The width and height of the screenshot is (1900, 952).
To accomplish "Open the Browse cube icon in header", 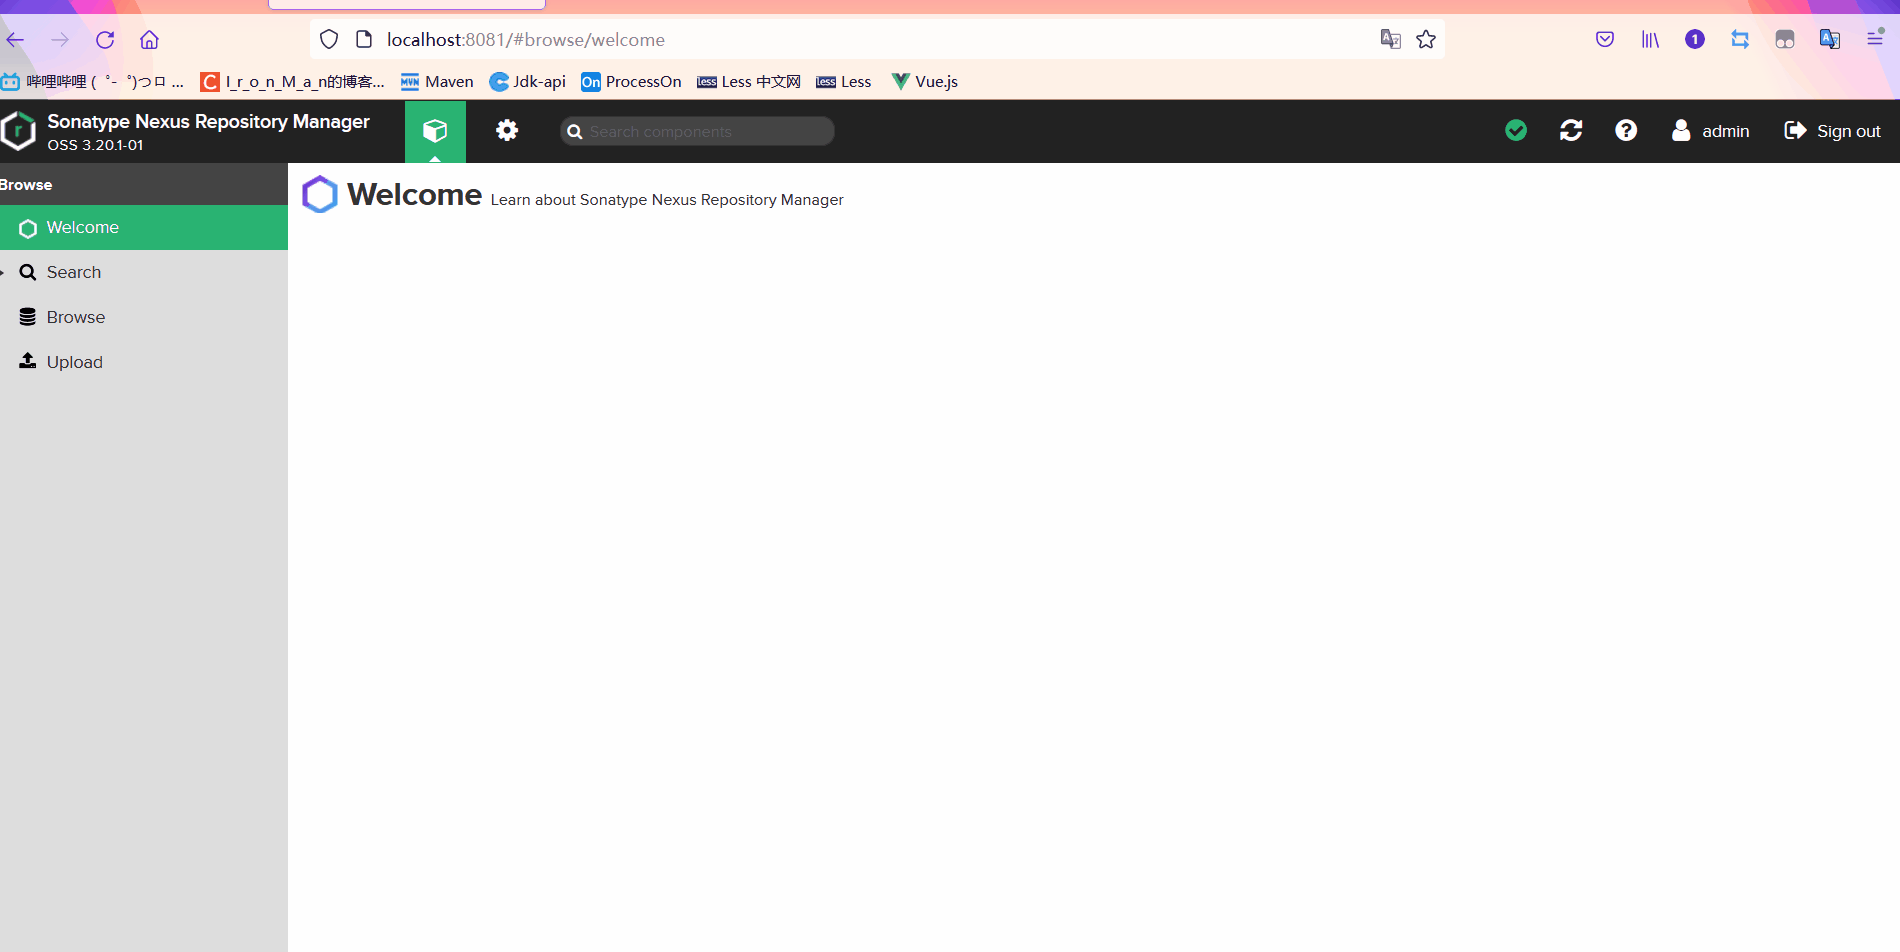I will pos(435,131).
